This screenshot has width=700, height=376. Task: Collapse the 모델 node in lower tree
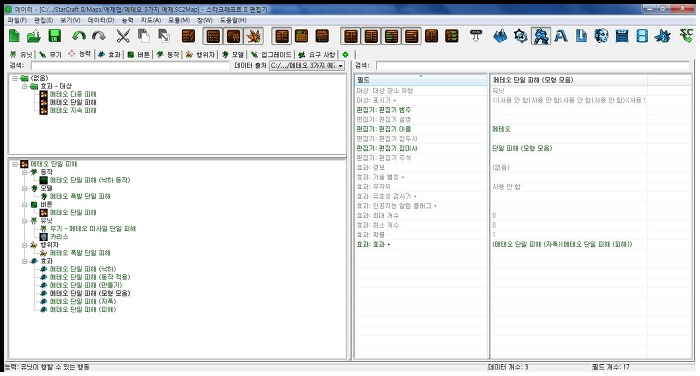25,188
